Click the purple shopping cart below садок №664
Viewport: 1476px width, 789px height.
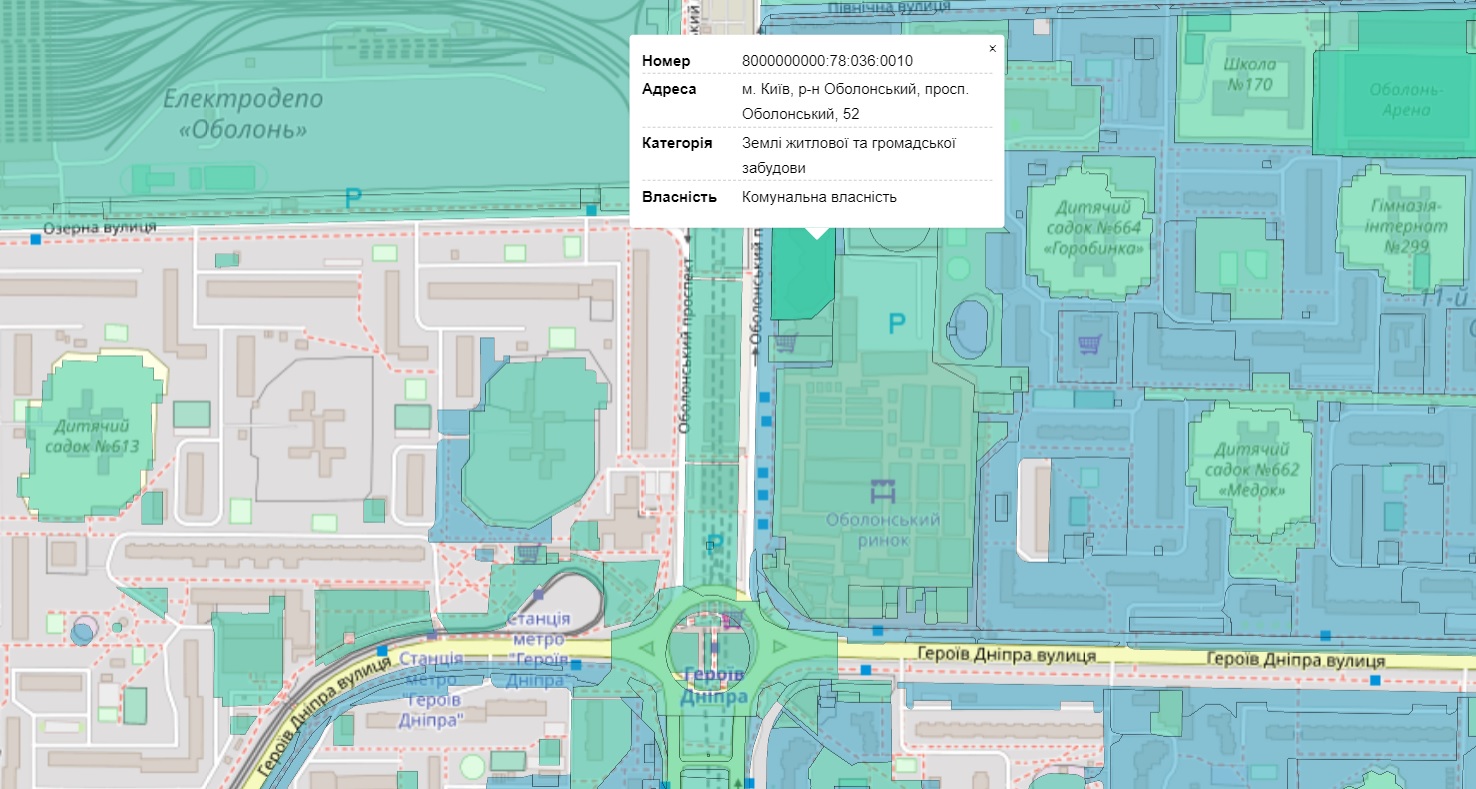[x=1088, y=345]
